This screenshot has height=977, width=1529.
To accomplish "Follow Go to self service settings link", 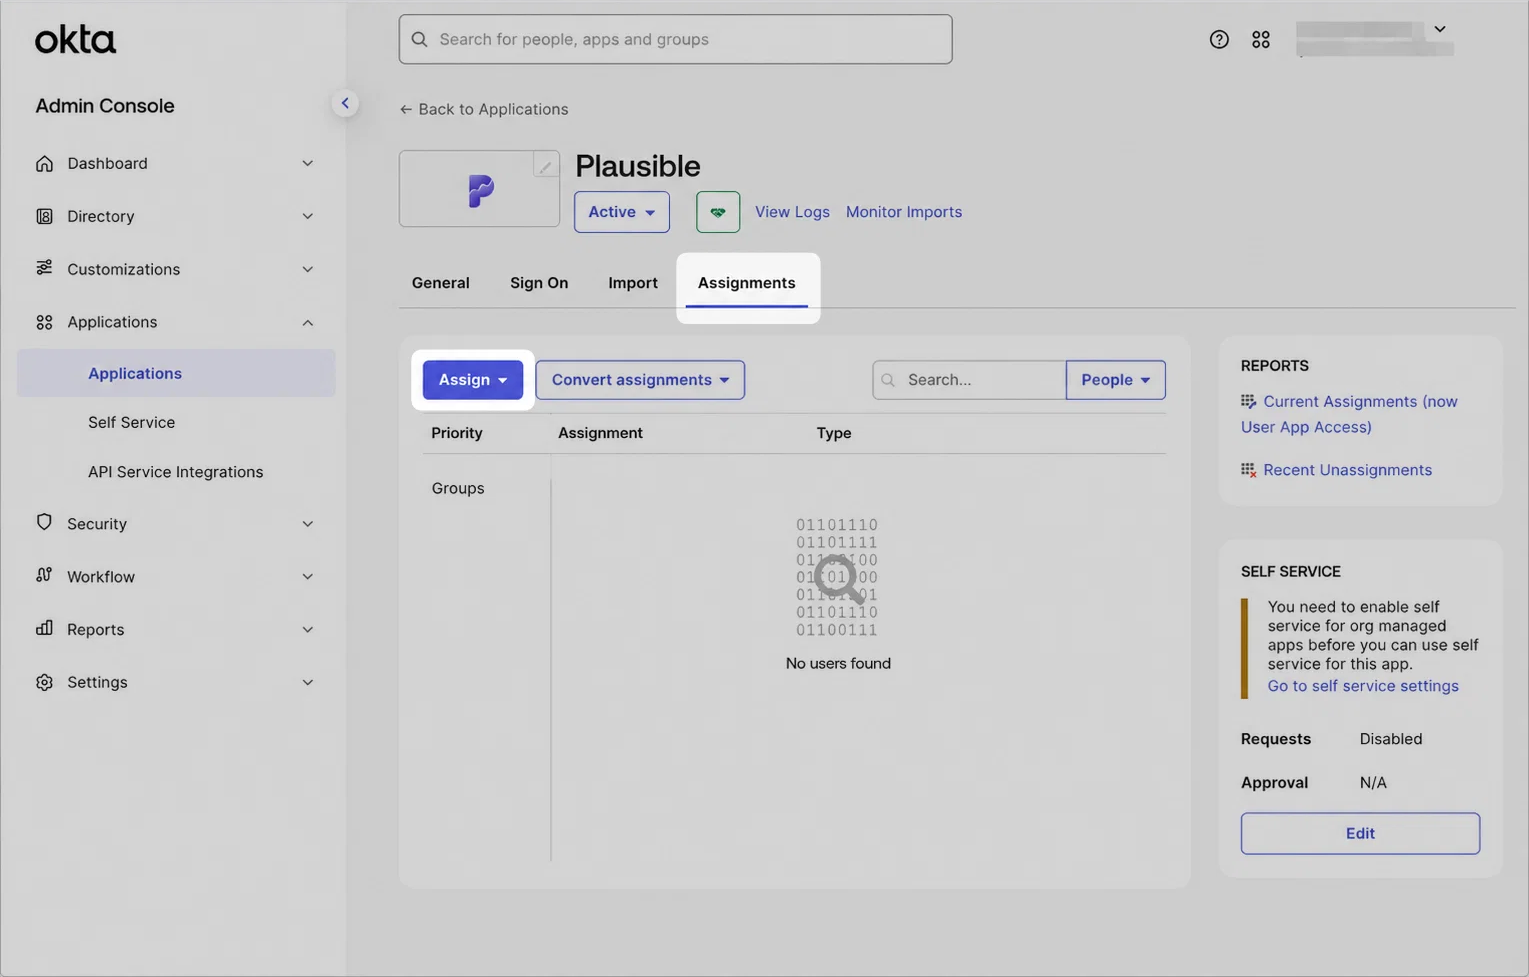I will click(1363, 686).
